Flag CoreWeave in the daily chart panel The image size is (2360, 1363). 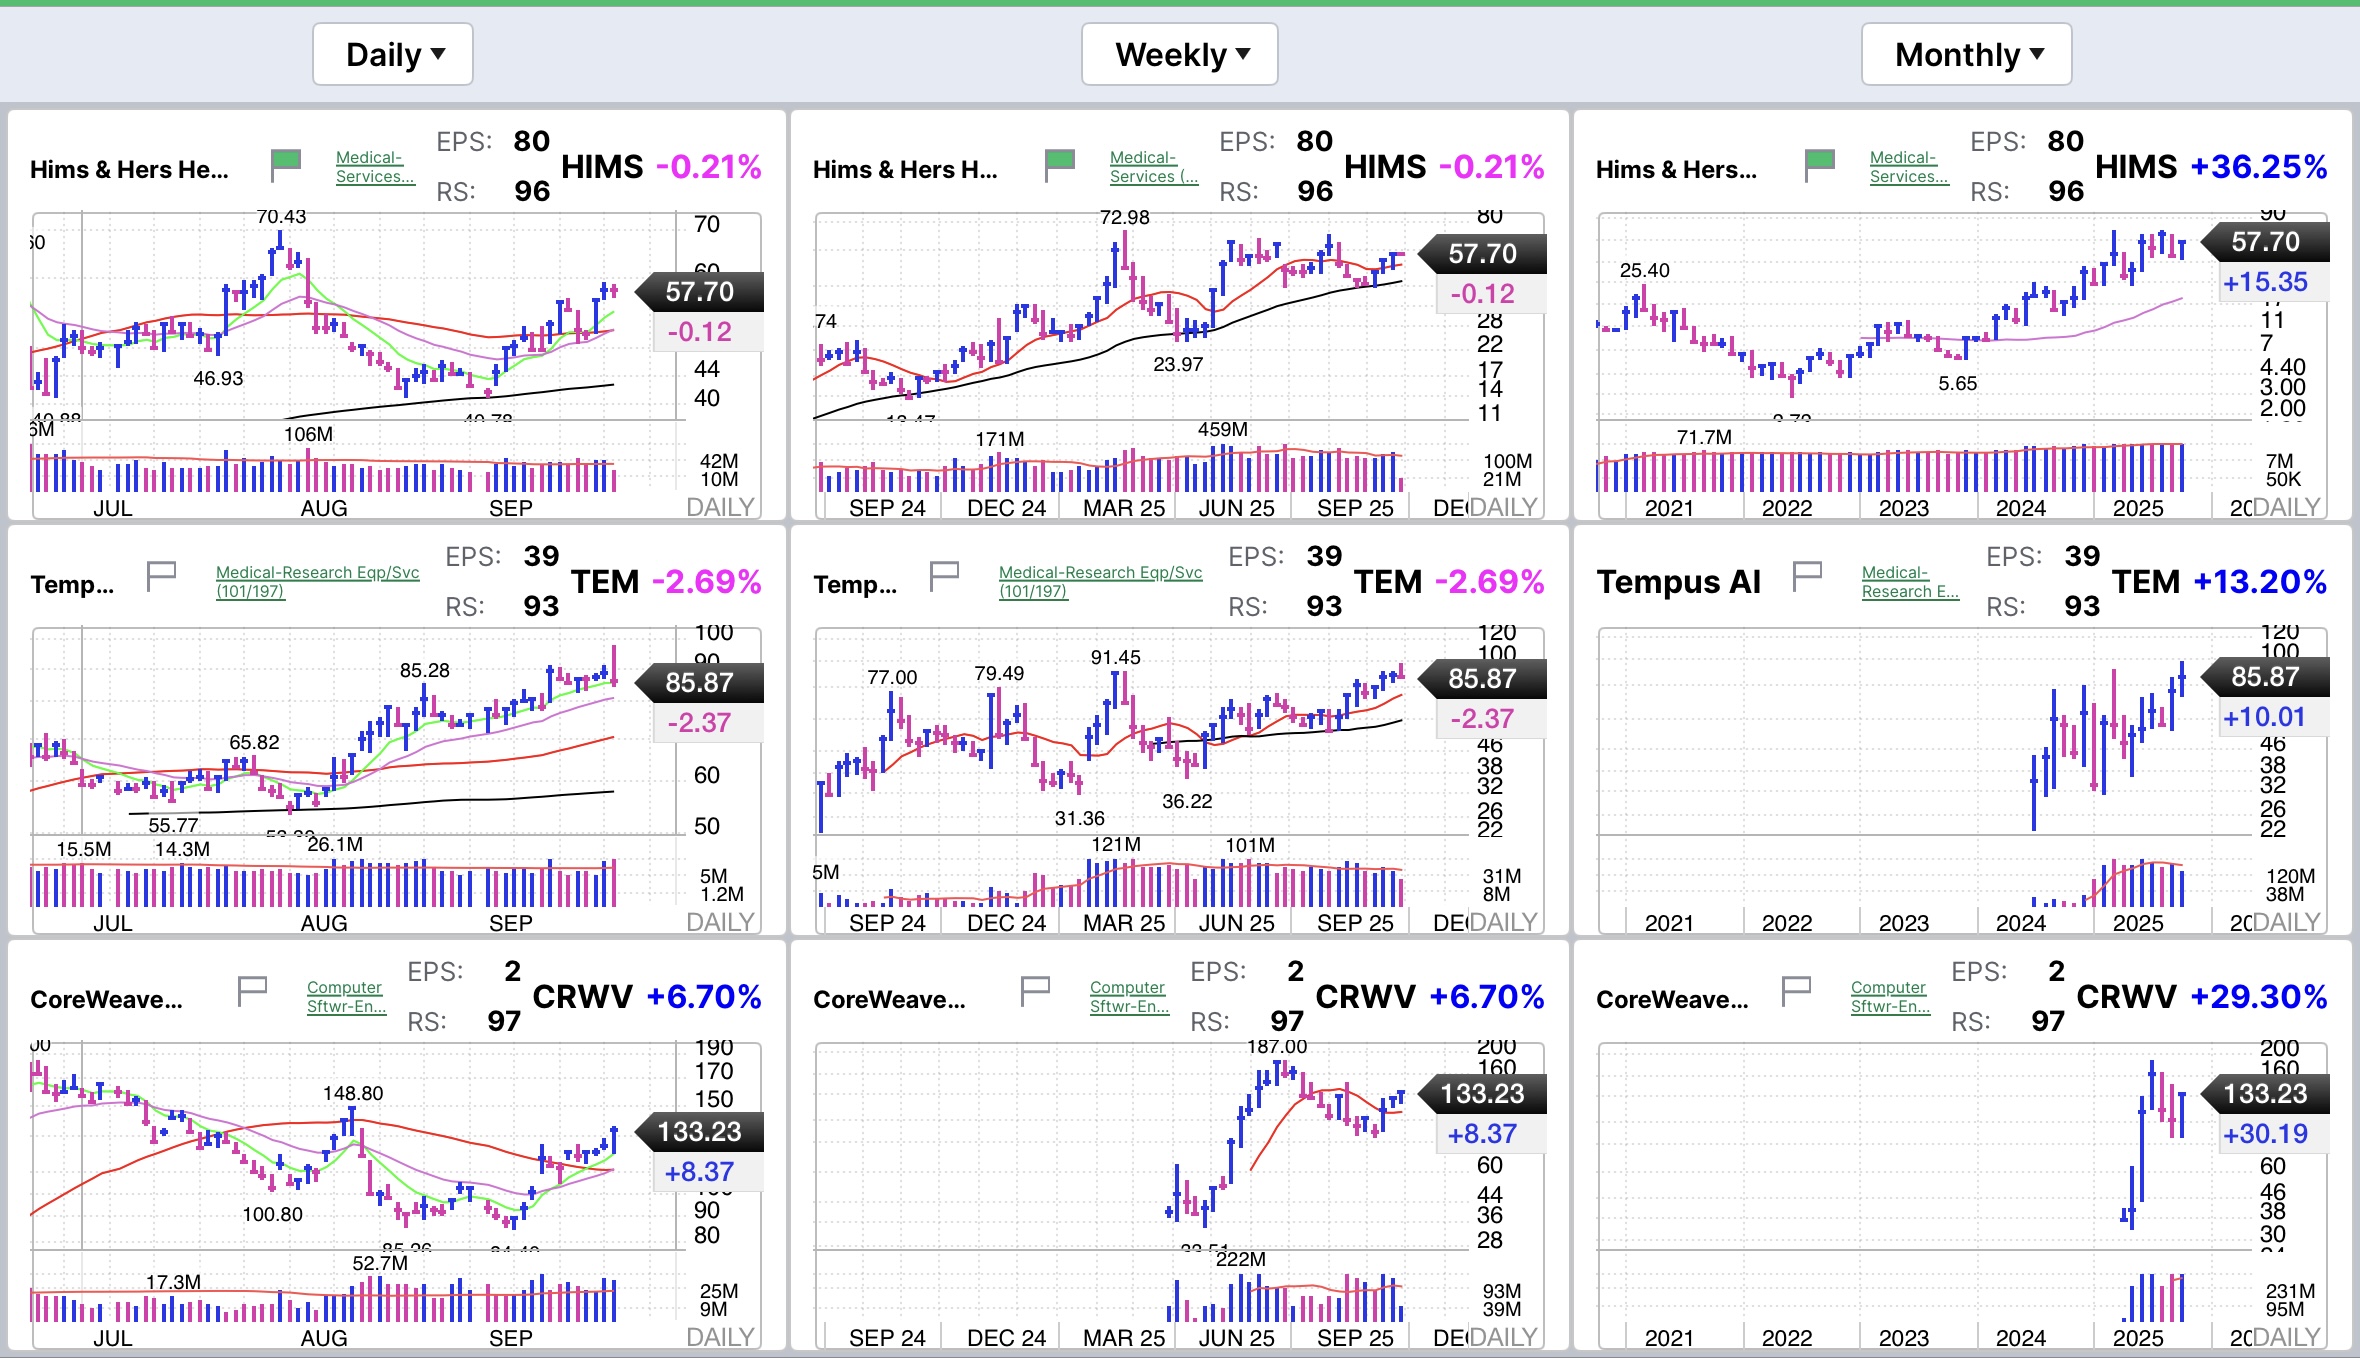pos(252,990)
